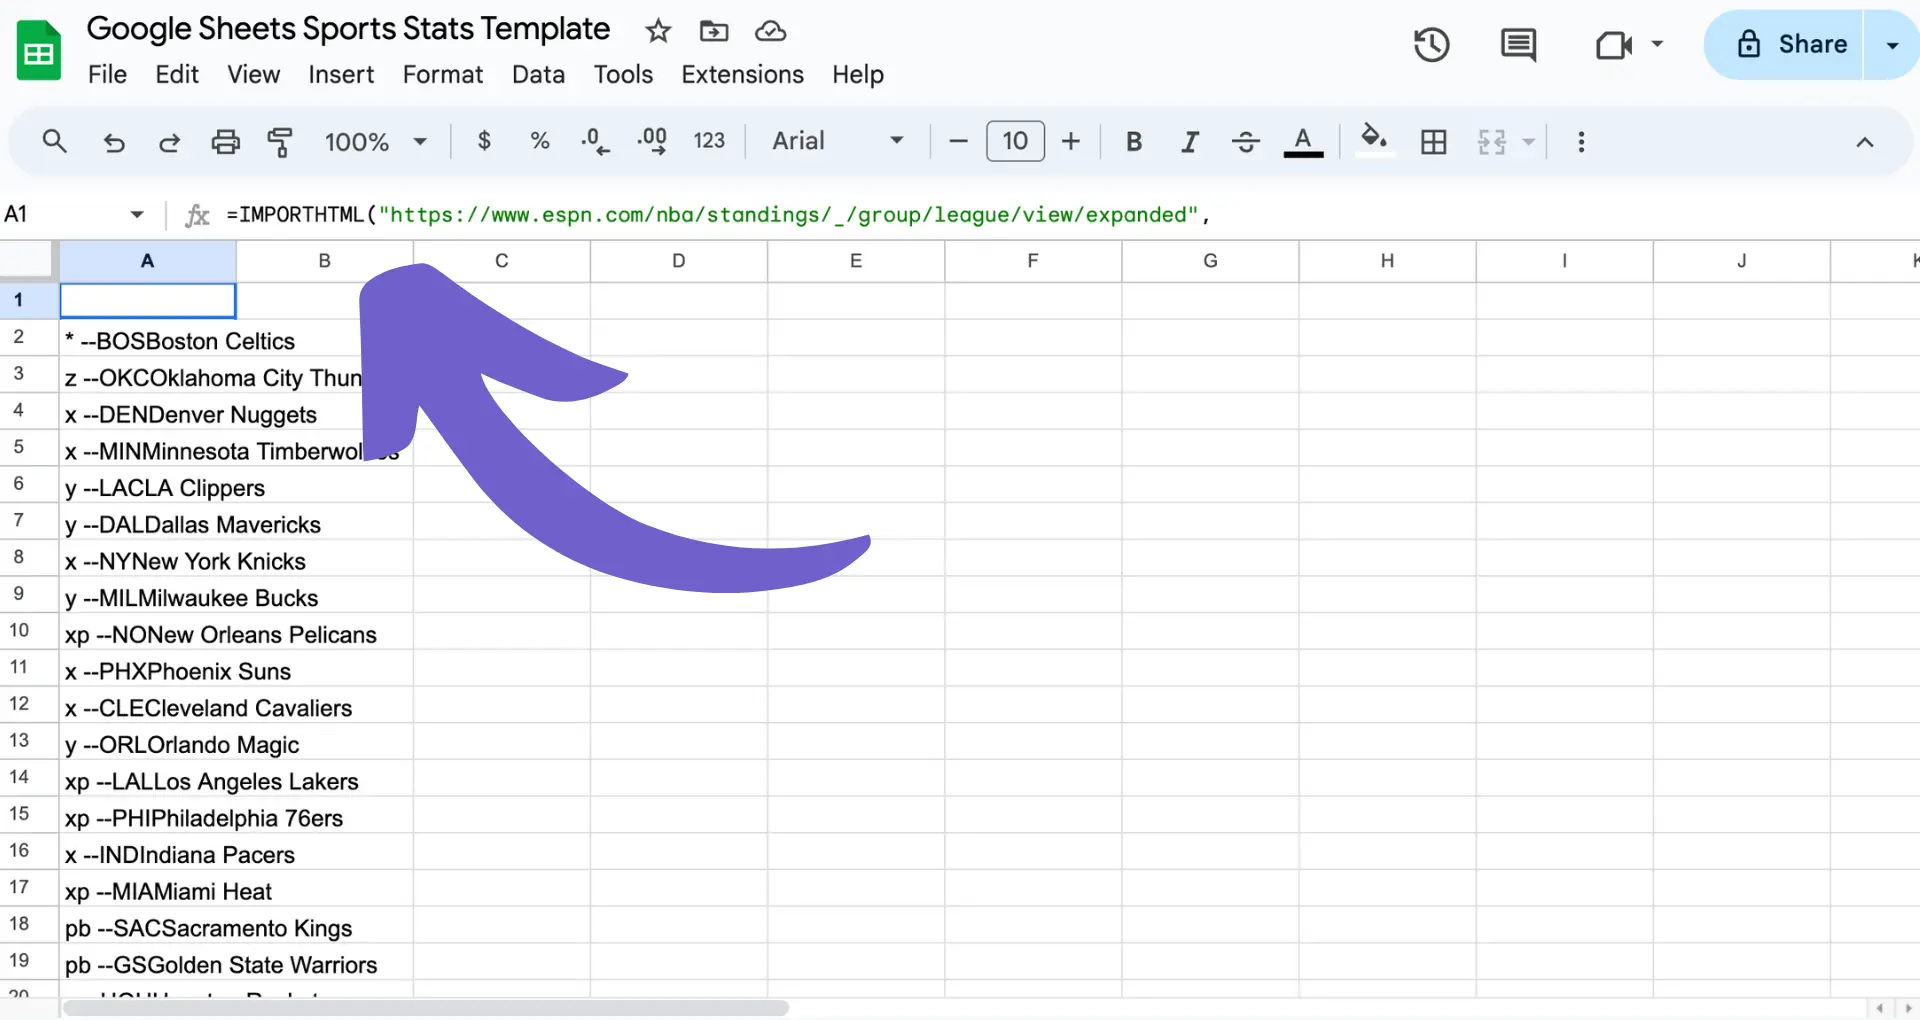Apply currency format dollar icon
Screen dimensions: 1920x1020
tap(484, 141)
